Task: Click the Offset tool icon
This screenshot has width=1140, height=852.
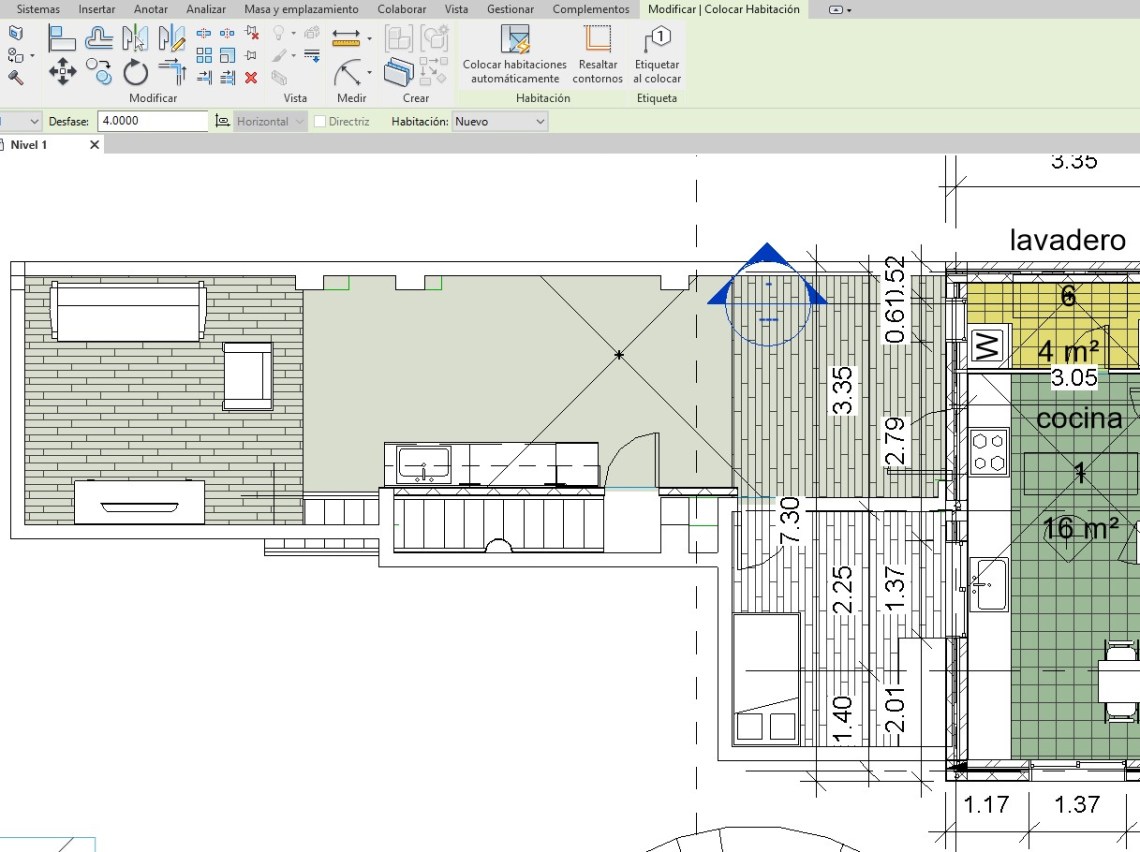Action: [98, 39]
